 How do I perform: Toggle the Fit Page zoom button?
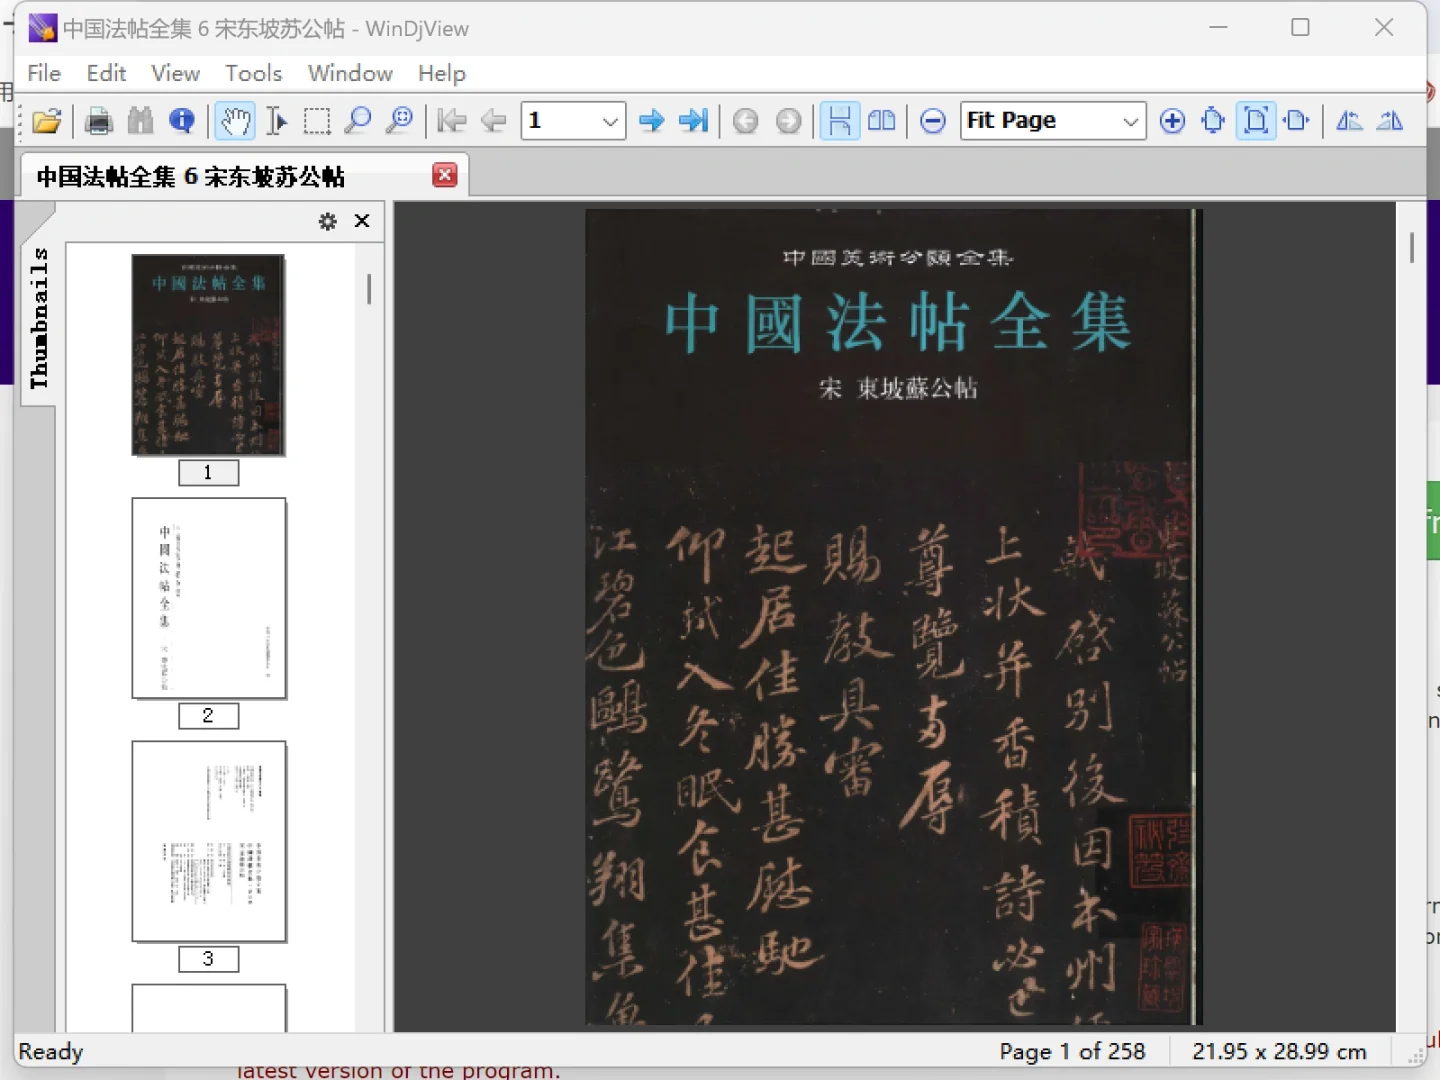[1256, 121]
